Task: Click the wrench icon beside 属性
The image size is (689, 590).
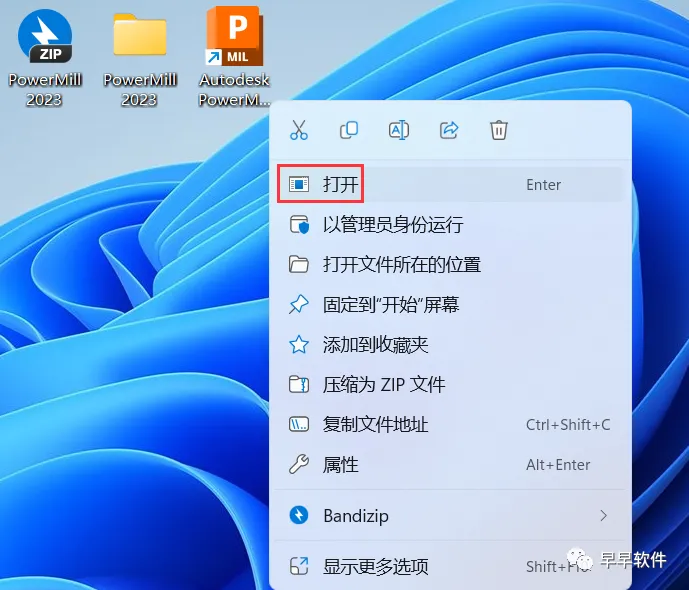Action: coord(299,464)
